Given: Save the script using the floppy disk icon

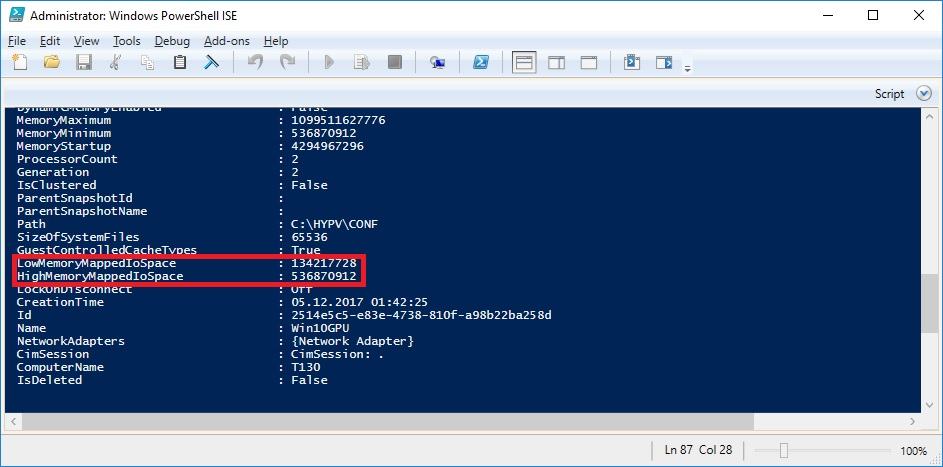Looking at the screenshot, I should coord(84,62).
